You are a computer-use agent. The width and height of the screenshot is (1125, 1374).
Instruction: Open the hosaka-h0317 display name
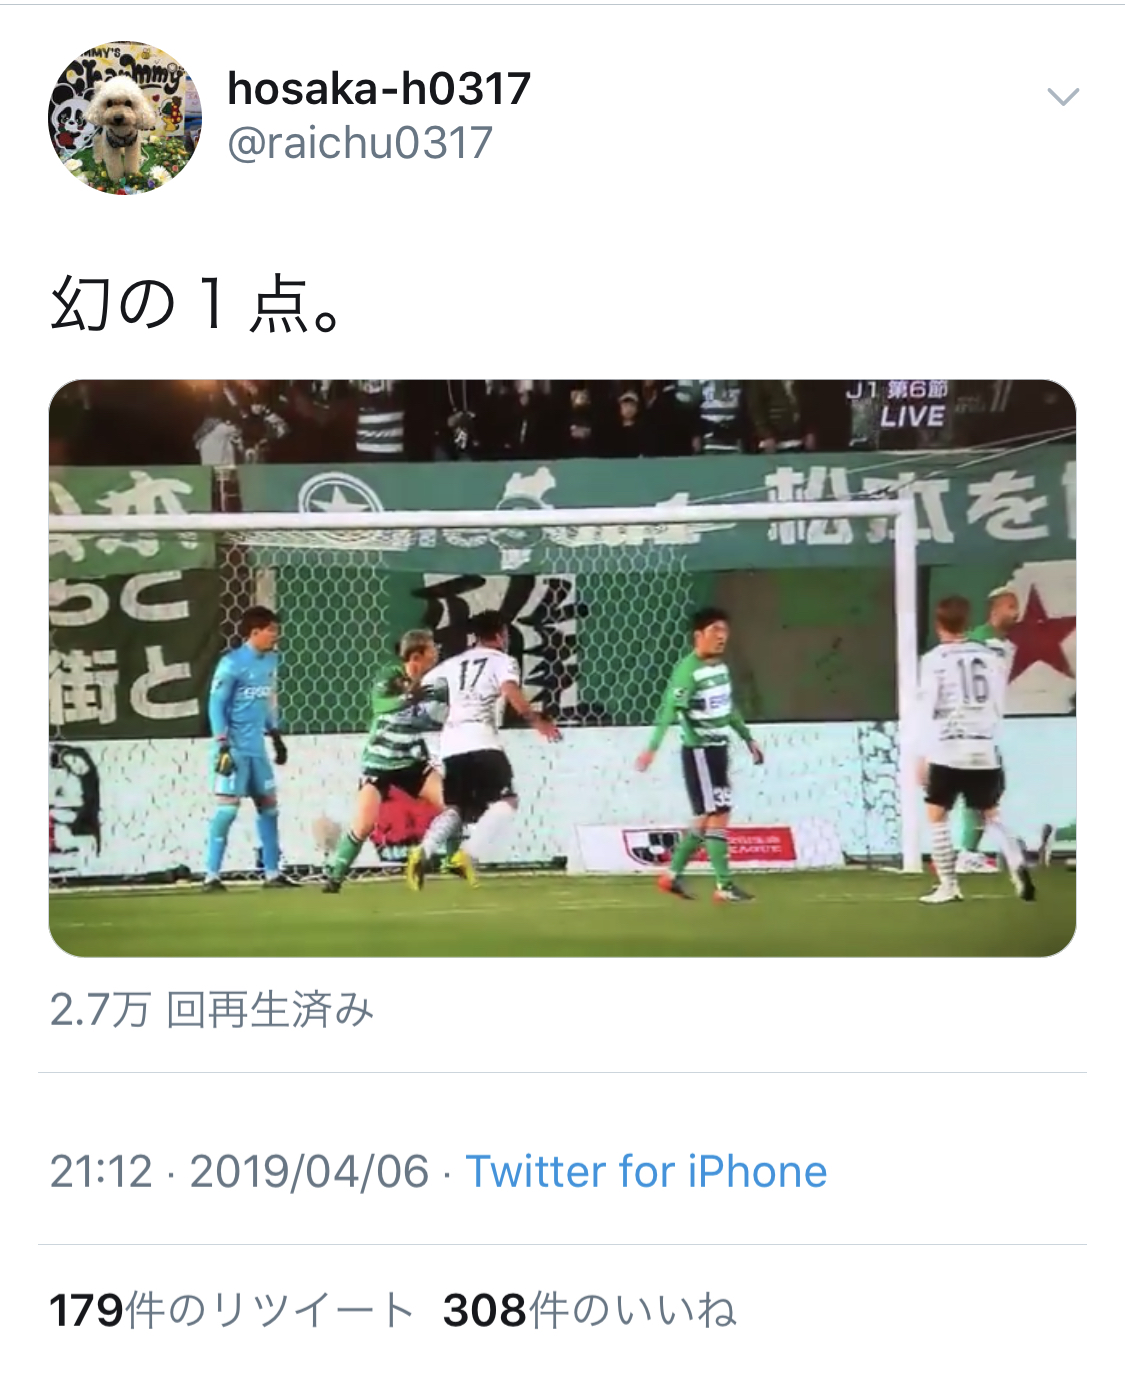point(379,88)
